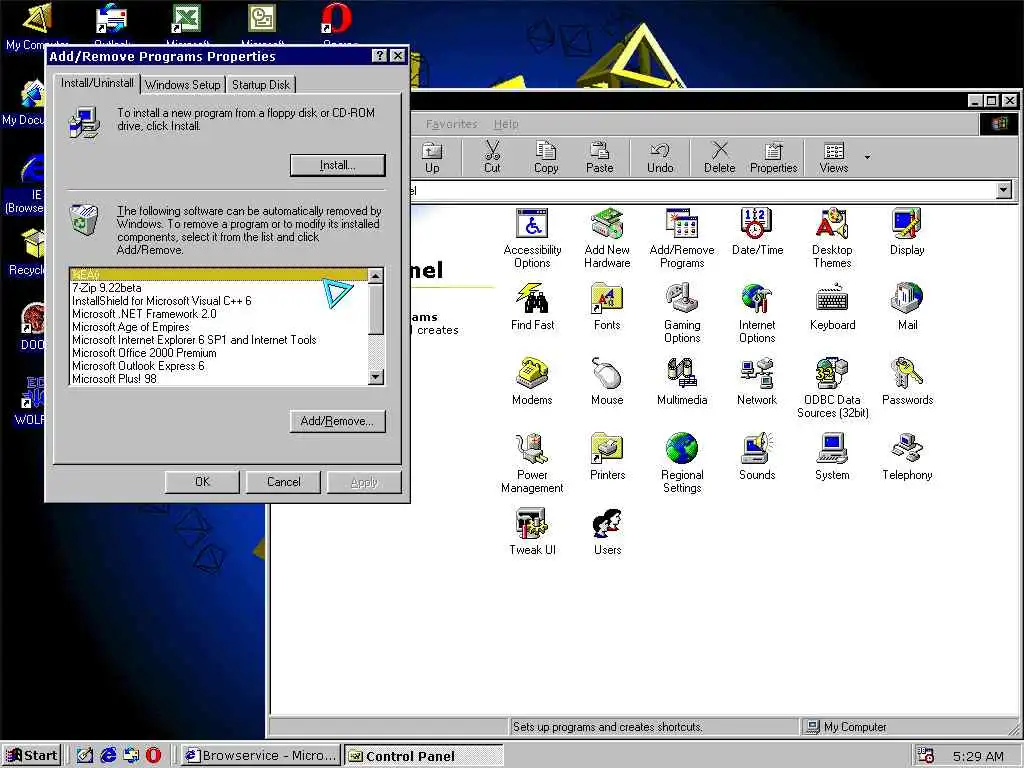
Task: Open the Printers folder icon
Action: click(x=607, y=457)
